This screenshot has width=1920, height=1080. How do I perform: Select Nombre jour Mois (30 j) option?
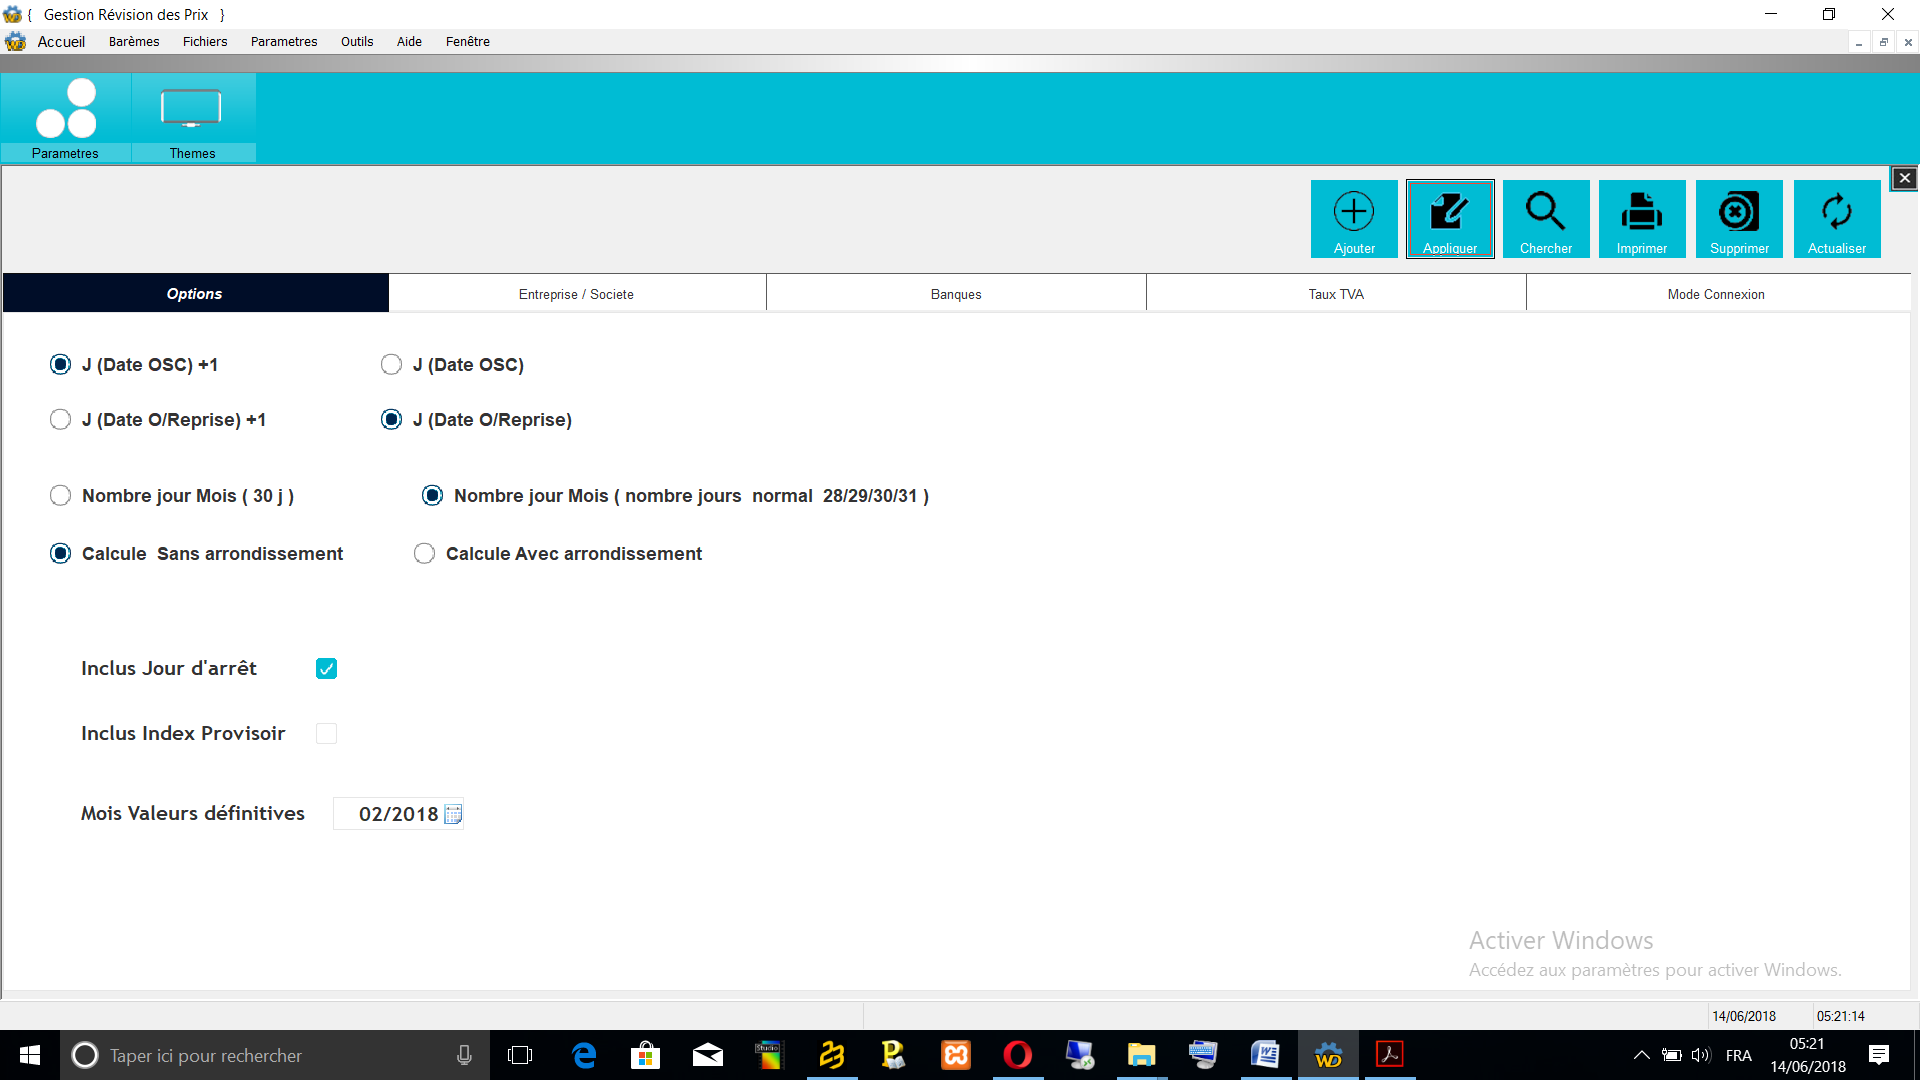click(61, 496)
